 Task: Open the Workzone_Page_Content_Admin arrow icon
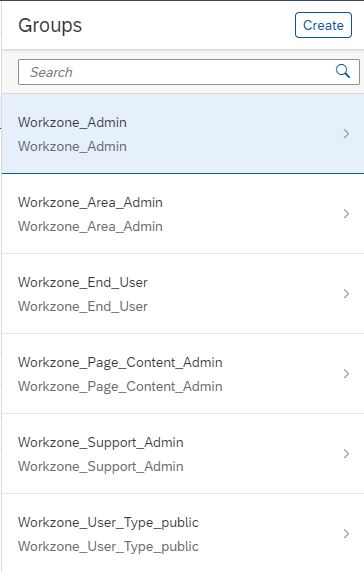tap(346, 374)
